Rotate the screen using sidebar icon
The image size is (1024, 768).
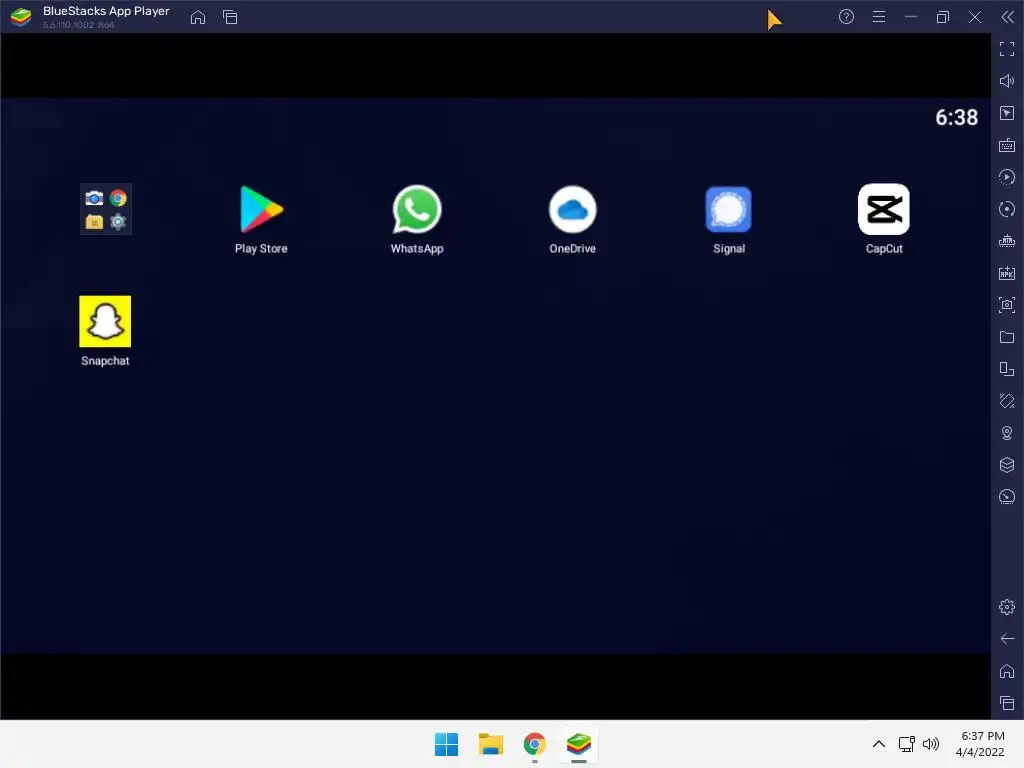click(1006, 369)
